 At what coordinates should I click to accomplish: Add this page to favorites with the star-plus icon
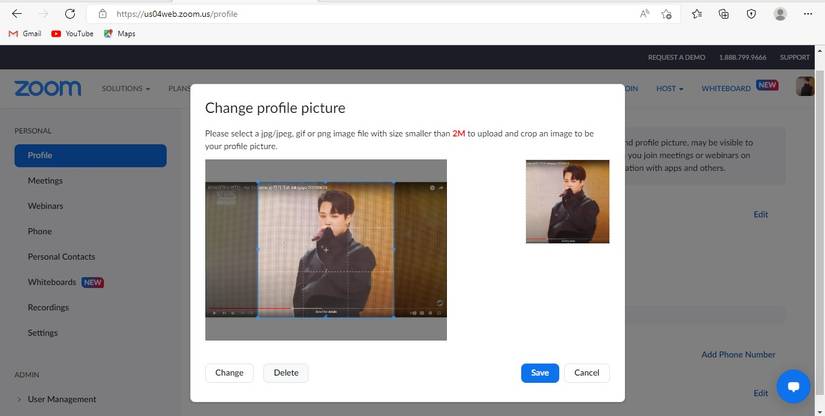(667, 14)
